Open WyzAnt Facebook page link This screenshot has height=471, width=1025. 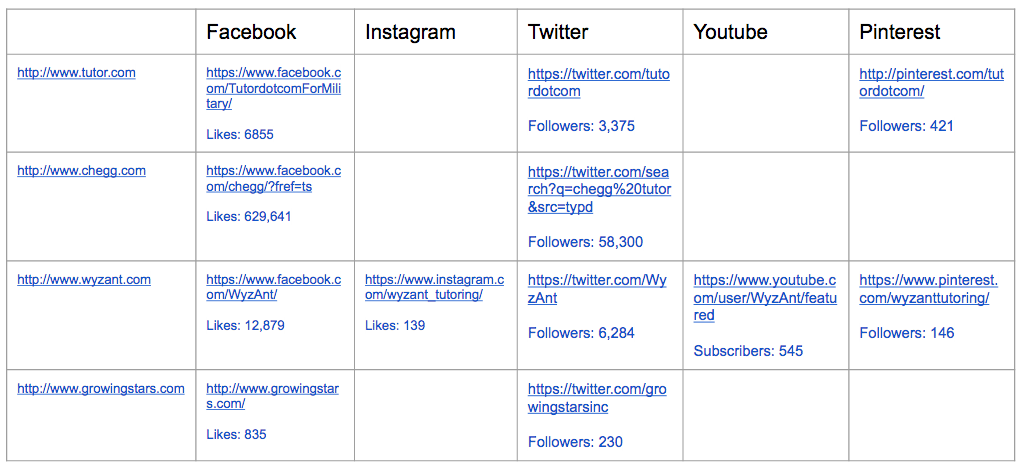(273, 287)
